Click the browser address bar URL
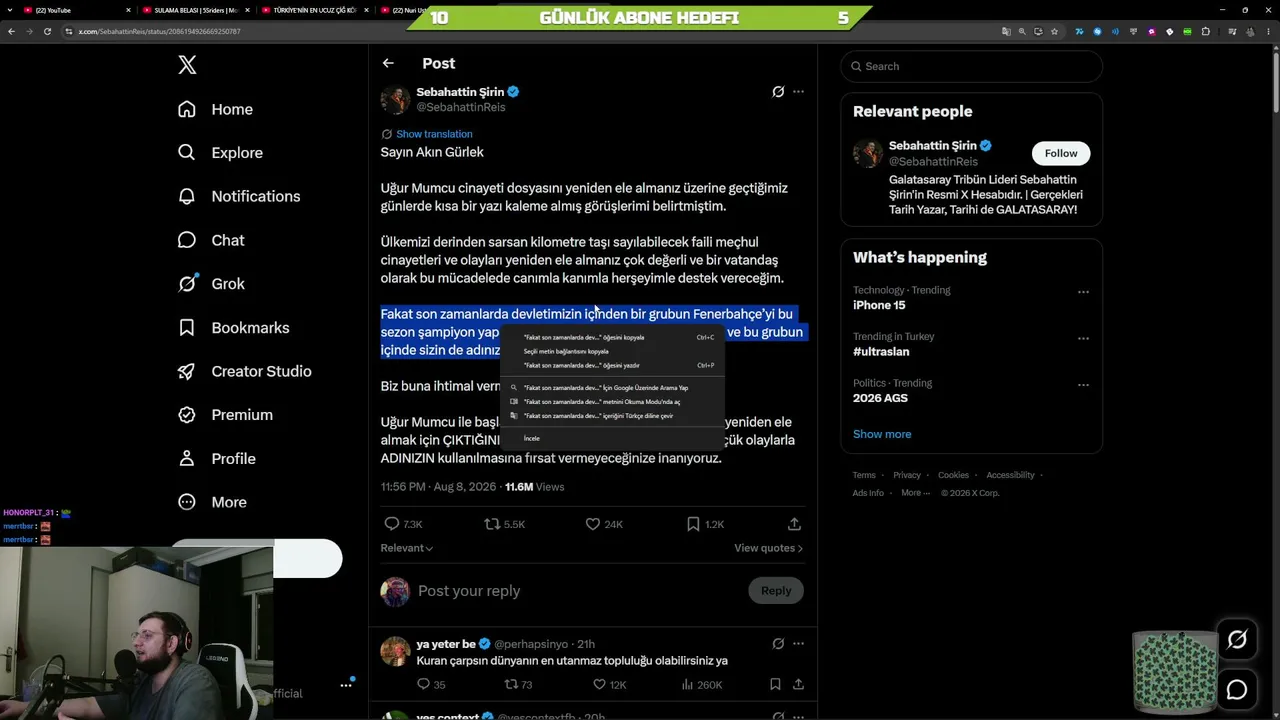 (x=160, y=31)
